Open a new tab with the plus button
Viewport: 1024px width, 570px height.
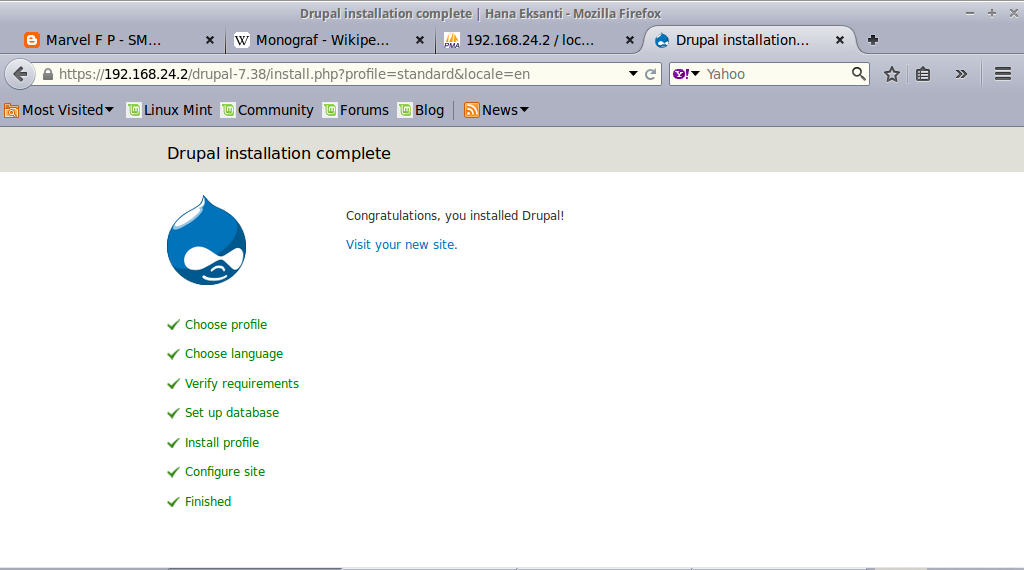pos(872,40)
